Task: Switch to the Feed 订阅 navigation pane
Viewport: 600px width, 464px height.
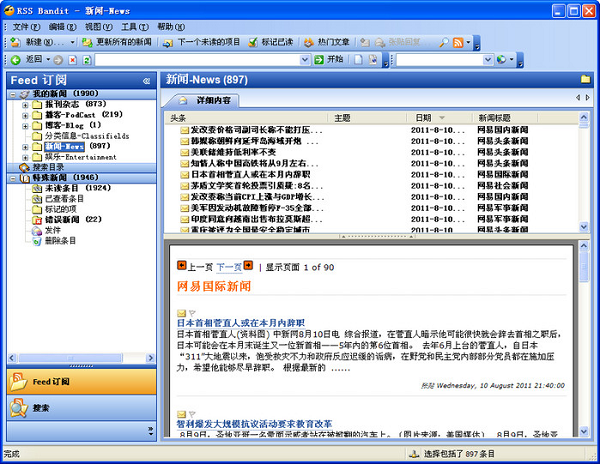Action: [82, 381]
